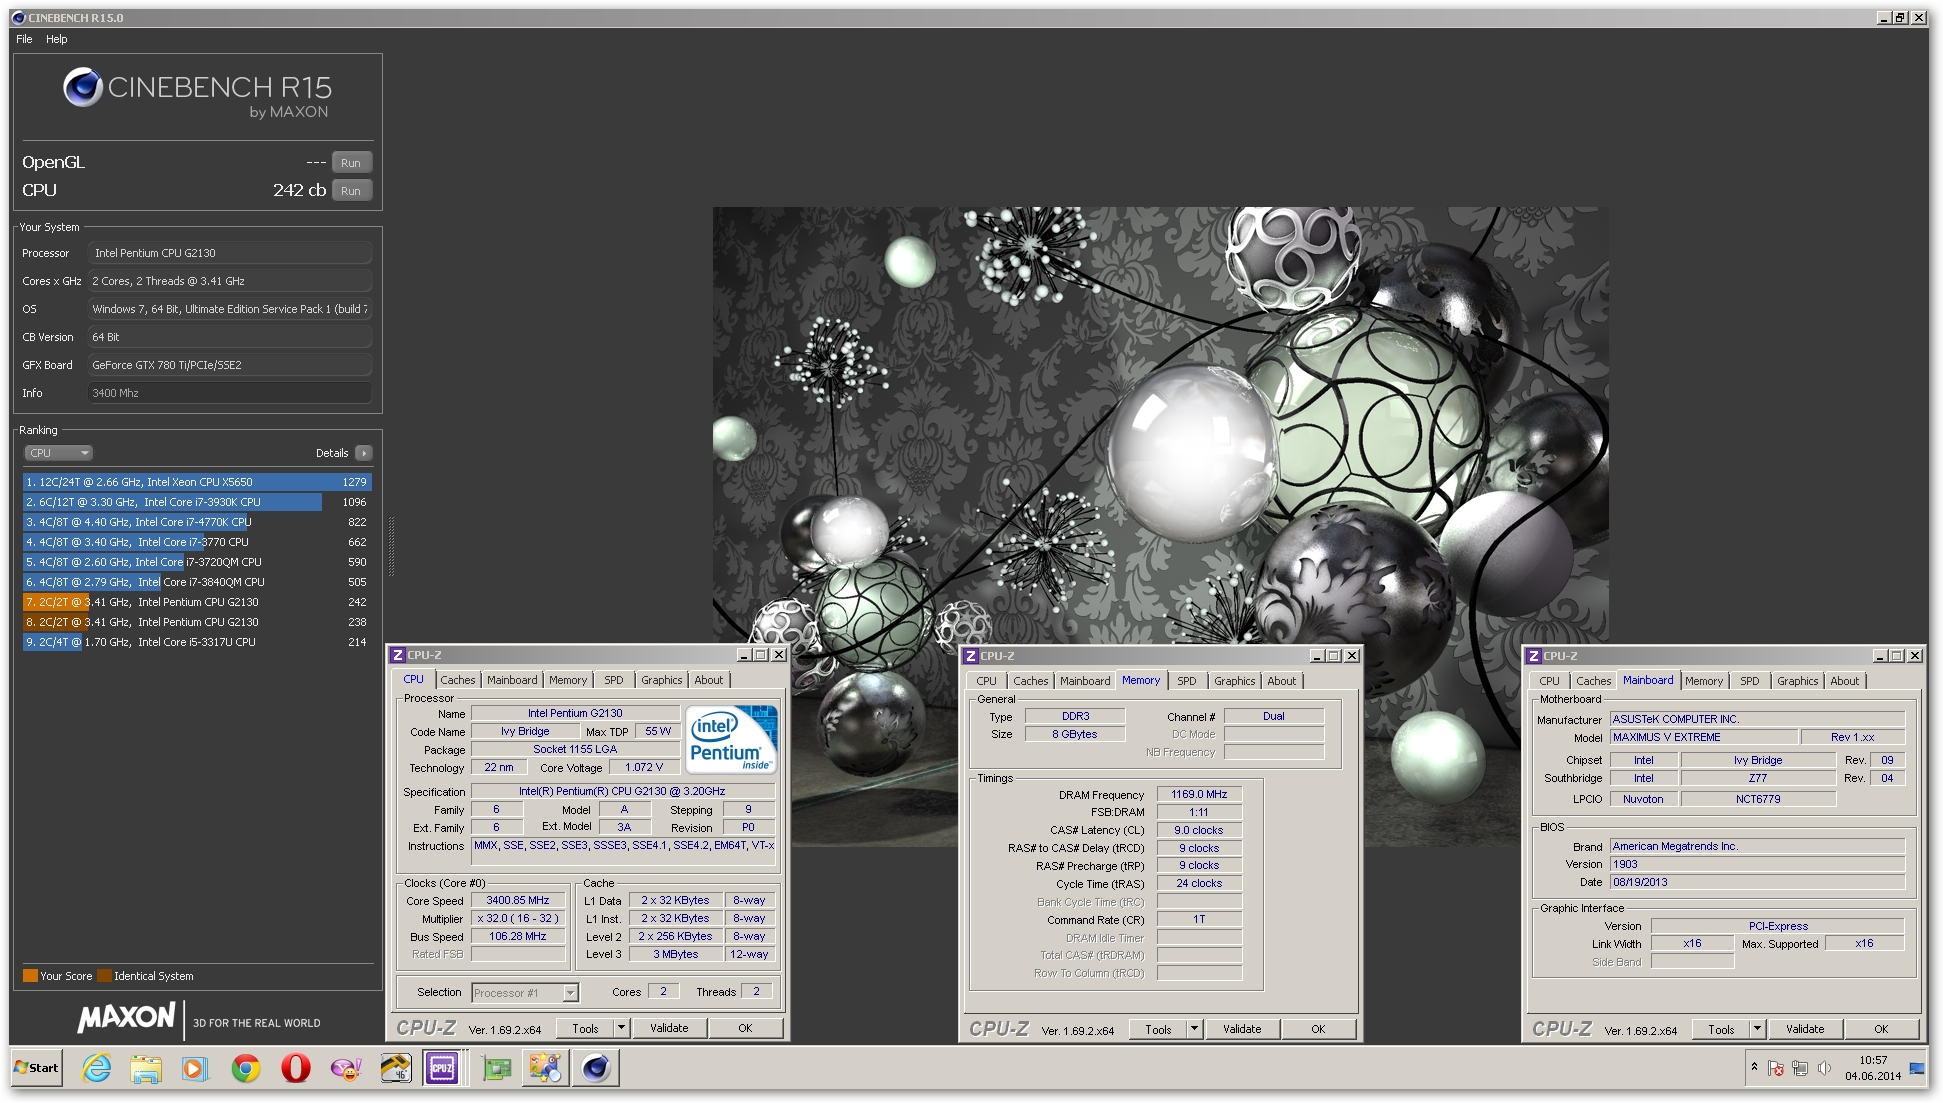Viewport: 1943px width, 1103px height.
Task: Select CPU tab in the Mainboard CPU-Z window
Action: tap(1550, 681)
